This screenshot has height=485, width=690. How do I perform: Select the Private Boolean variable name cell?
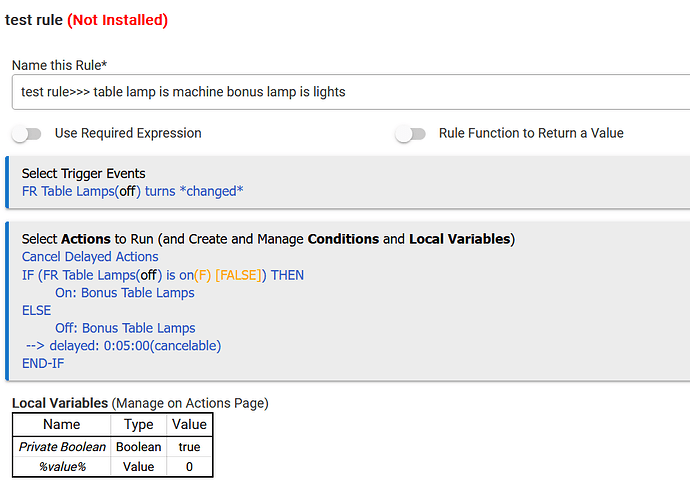coord(61,447)
